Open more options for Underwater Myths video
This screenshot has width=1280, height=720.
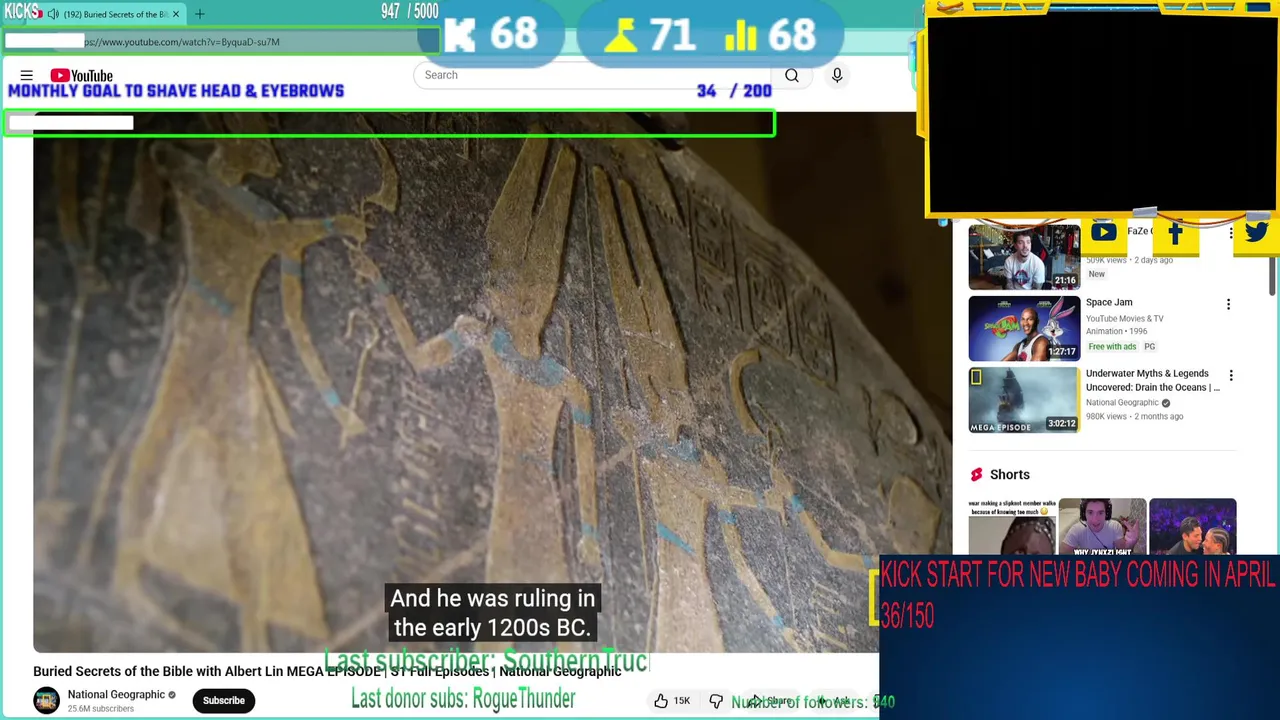click(1231, 376)
